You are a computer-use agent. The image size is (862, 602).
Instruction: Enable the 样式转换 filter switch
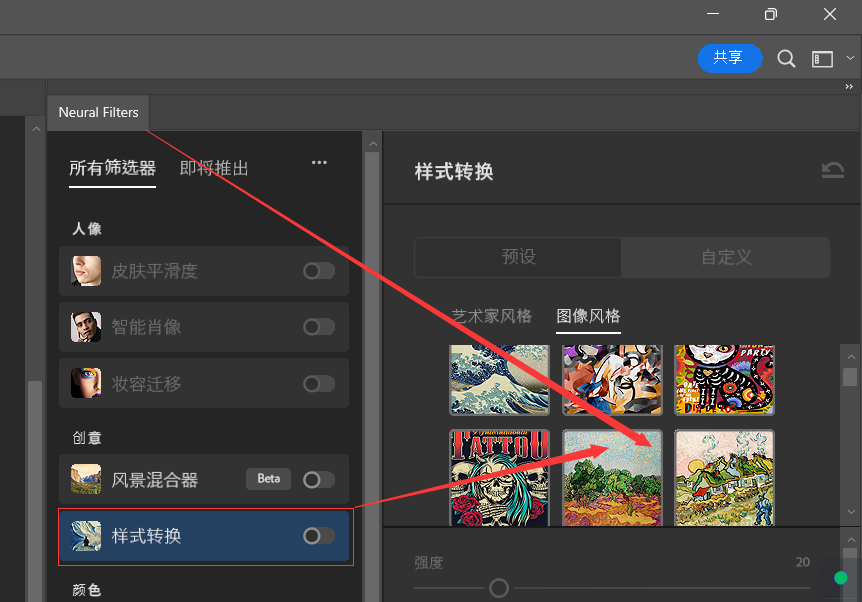point(319,535)
